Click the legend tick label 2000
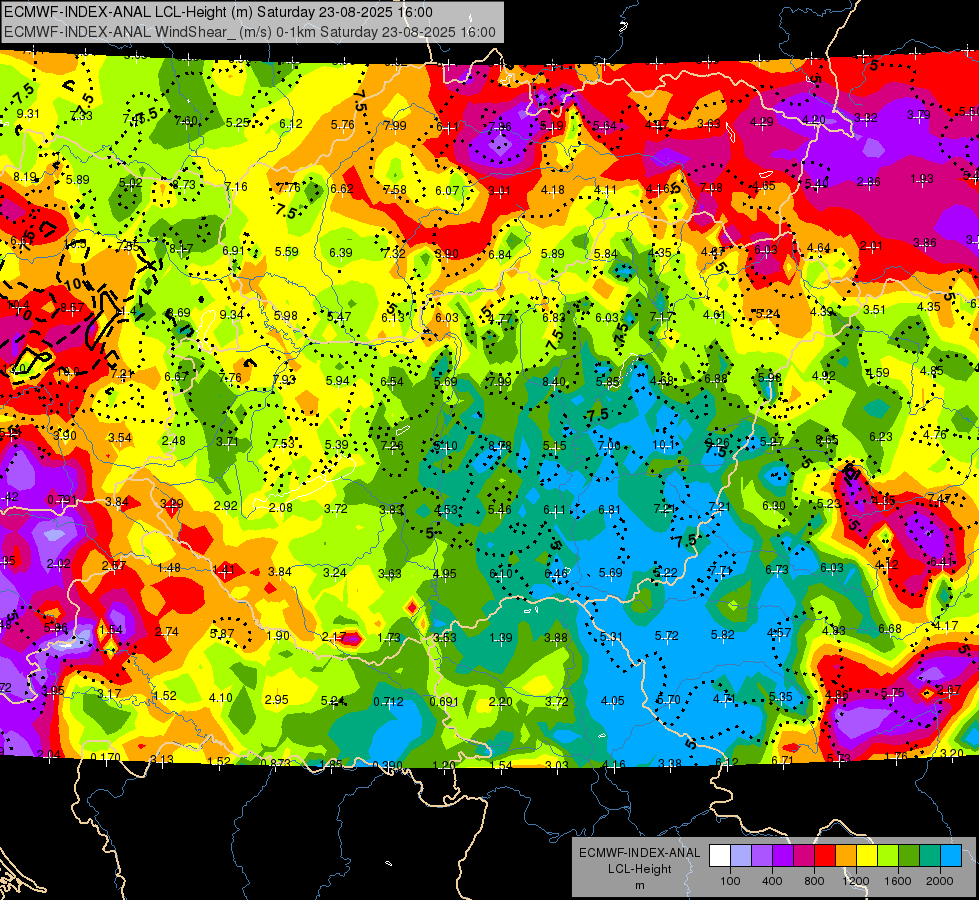The height and width of the screenshot is (900, 979). pyautogui.click(x=939, y=881)
